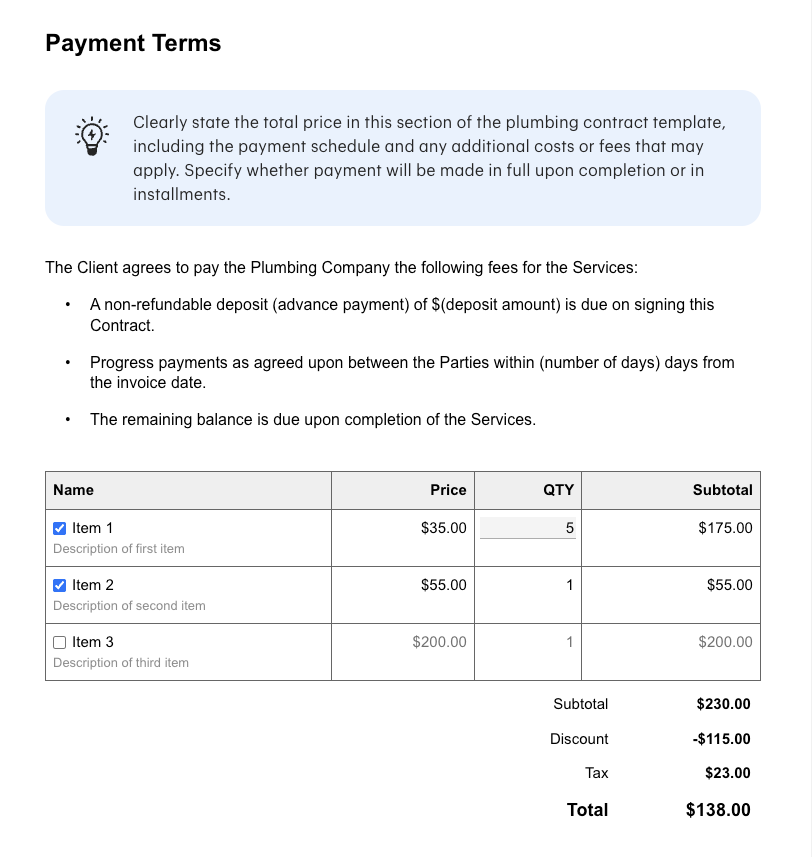Screen dimensions: 812x857
Task: Click the Item 1 quantity field
Action: pos(528,528)
